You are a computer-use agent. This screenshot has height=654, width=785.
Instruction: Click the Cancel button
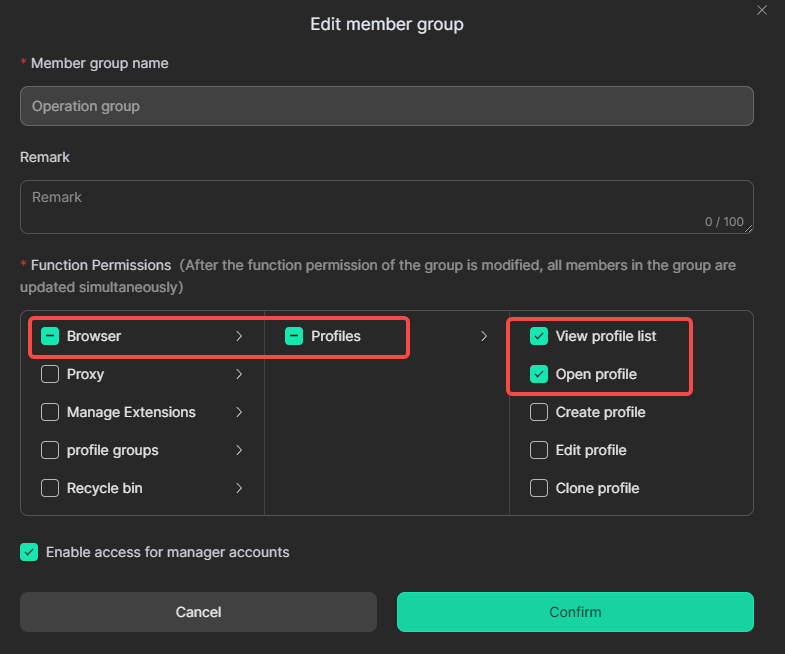coord(198,612)
